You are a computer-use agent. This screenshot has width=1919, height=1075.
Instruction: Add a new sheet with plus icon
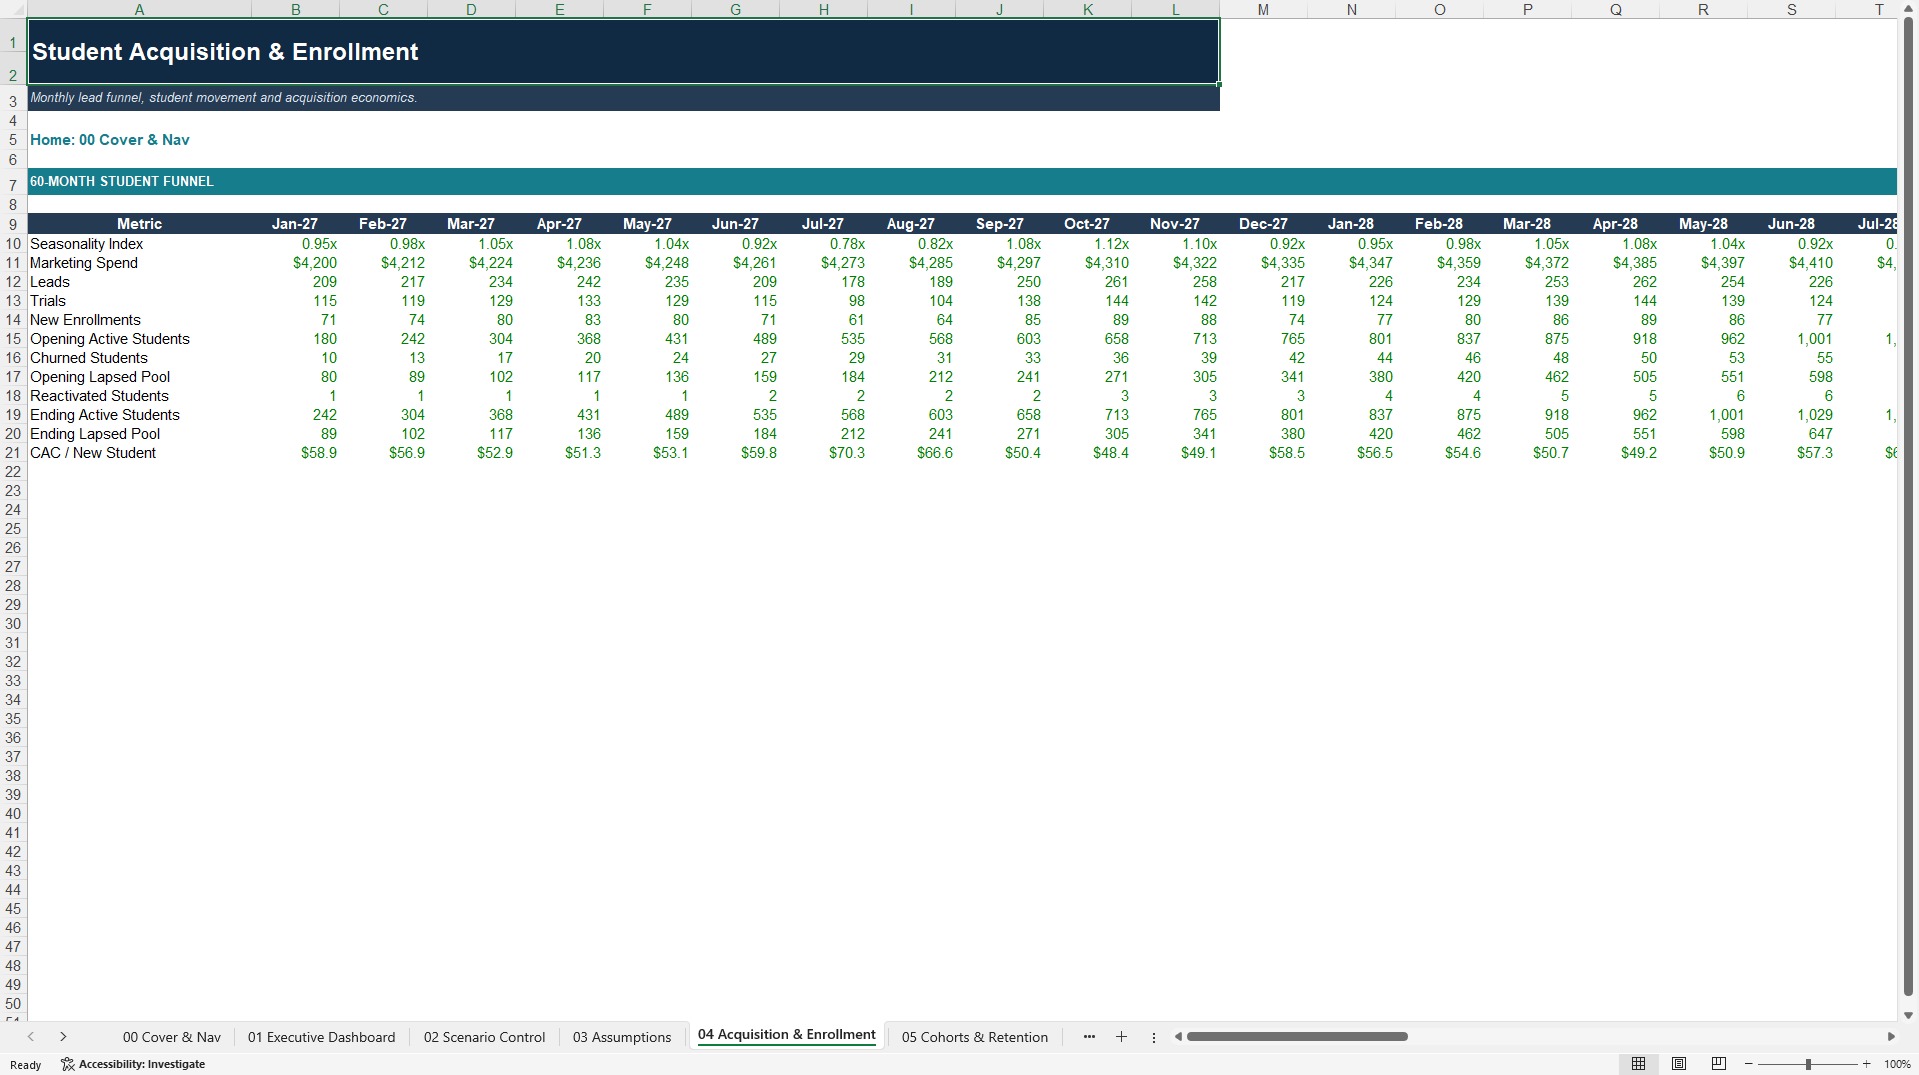click(x=1121, y=1037)
